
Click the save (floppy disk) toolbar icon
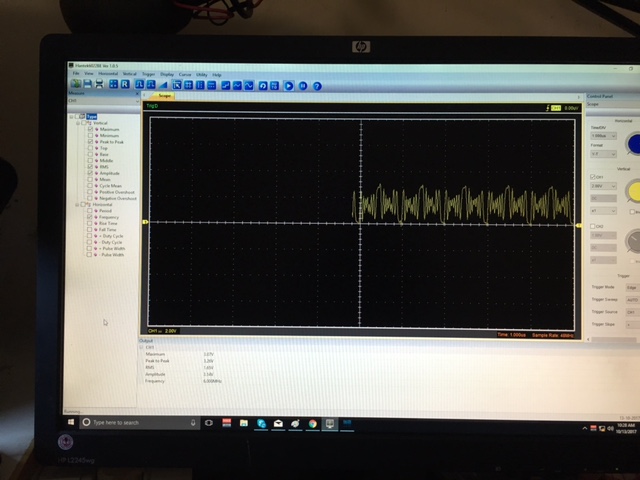coord(87,84)
